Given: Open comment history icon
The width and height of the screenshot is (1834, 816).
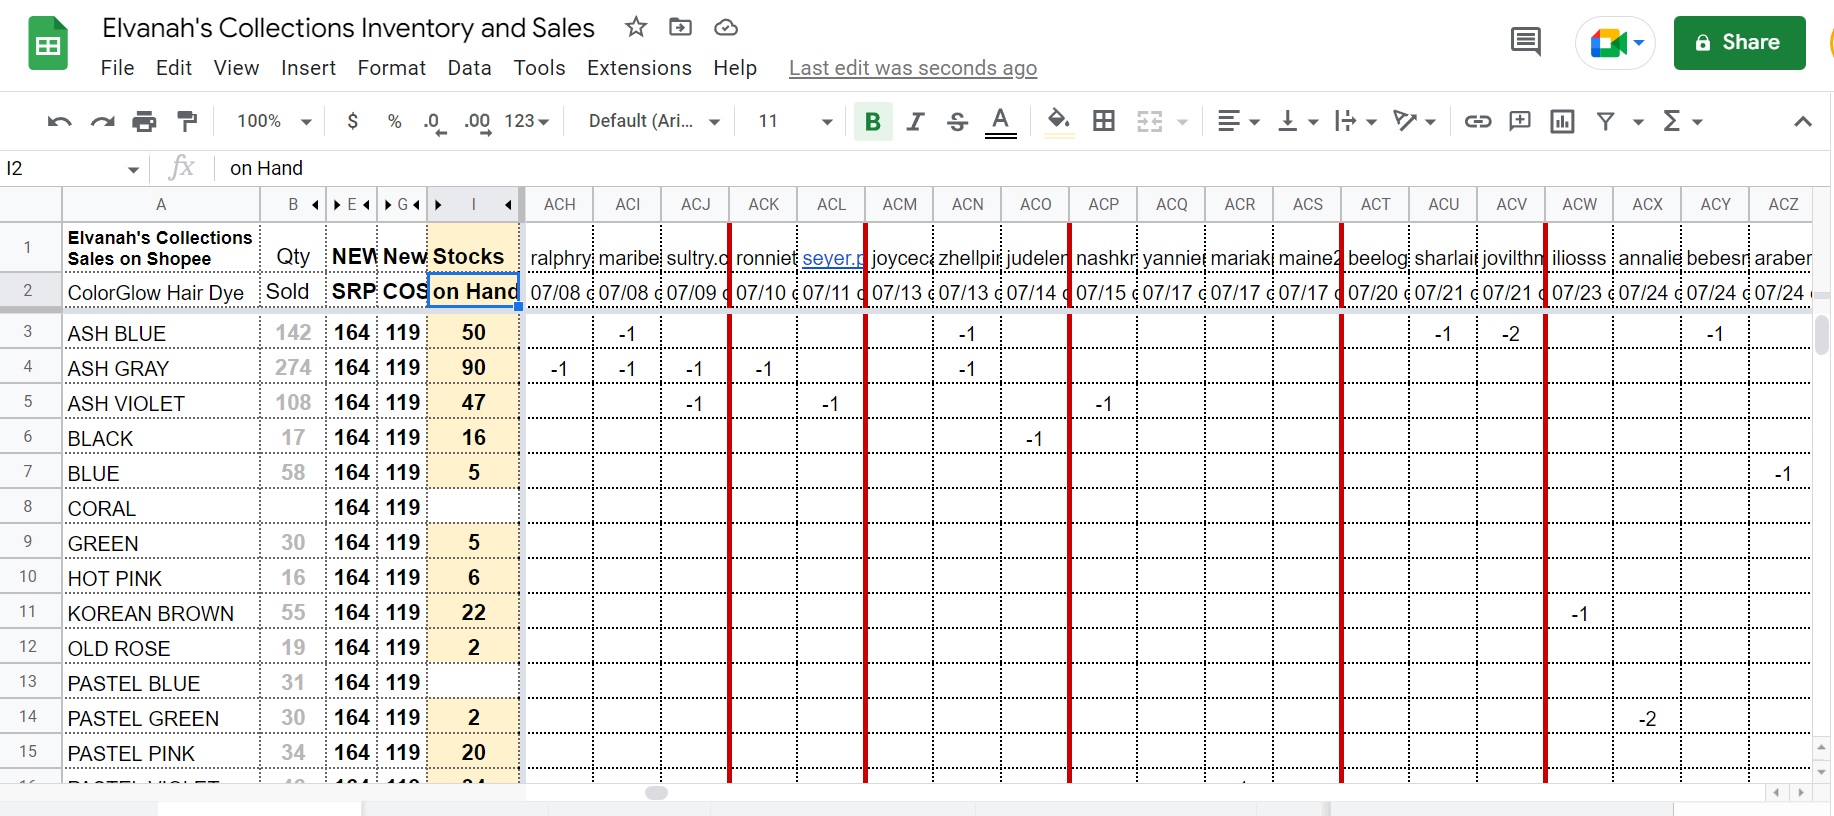Looking at the screenshot, I should pyautogui.click(x=1525, y=42).
